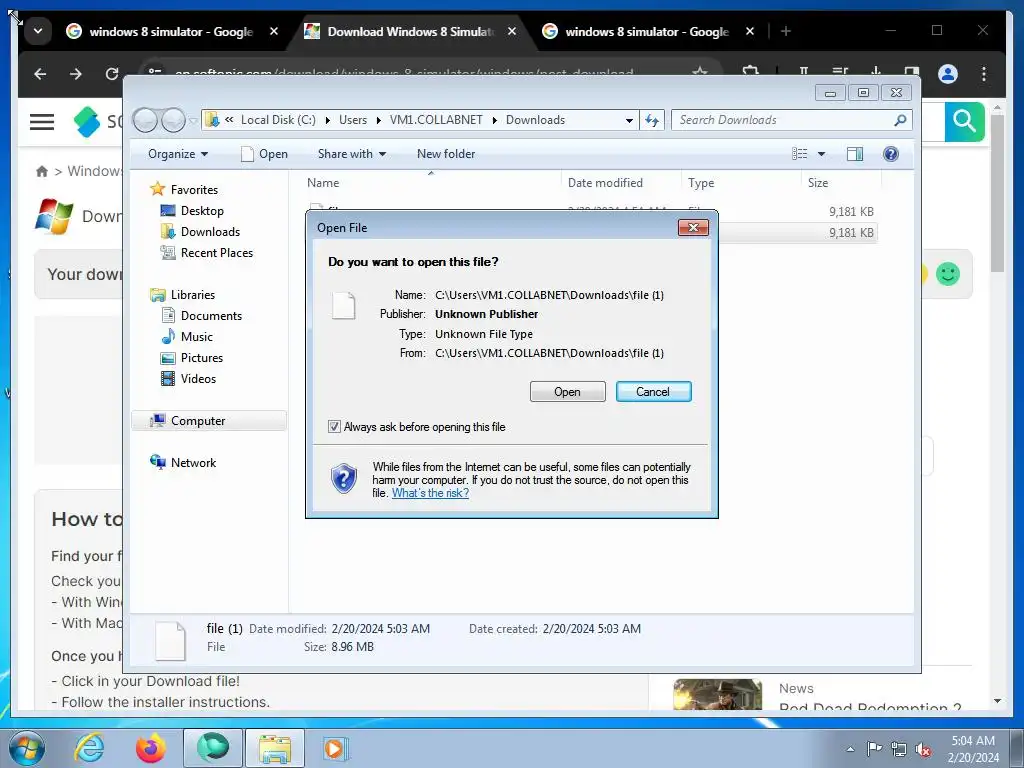The image size is (1024, 768).
Task: Select Libraries in navigation pane
Action: tap(193, 295)
